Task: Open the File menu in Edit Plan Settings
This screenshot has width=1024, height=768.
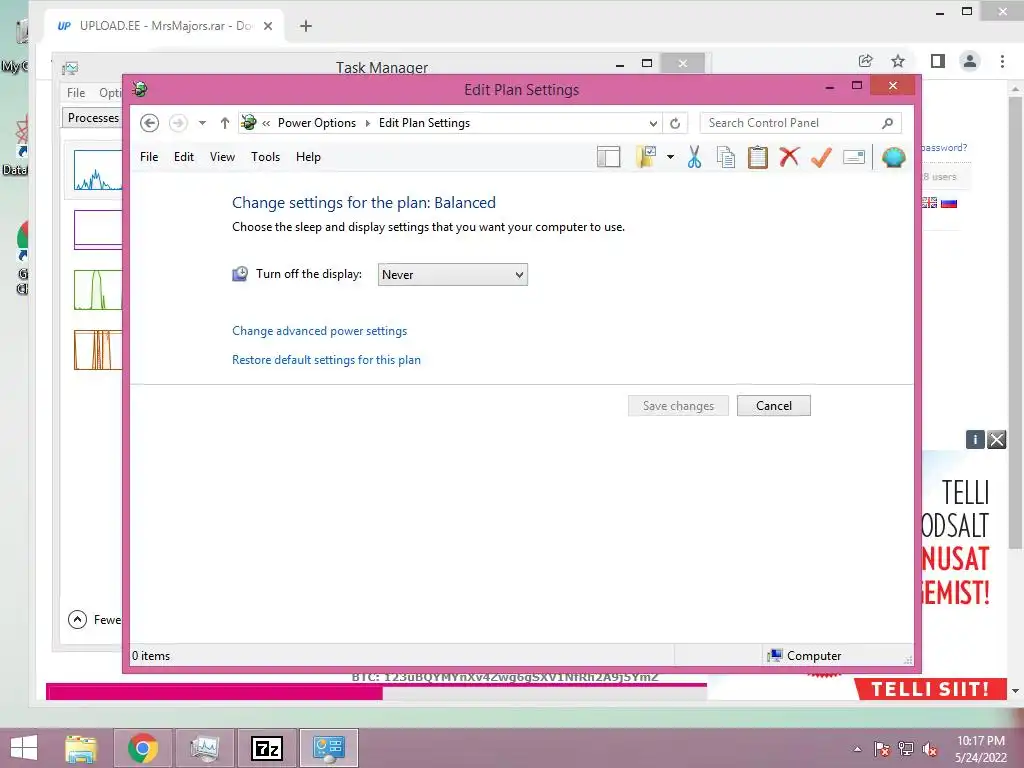Action: pyautogui.click(x=149, y=157)
